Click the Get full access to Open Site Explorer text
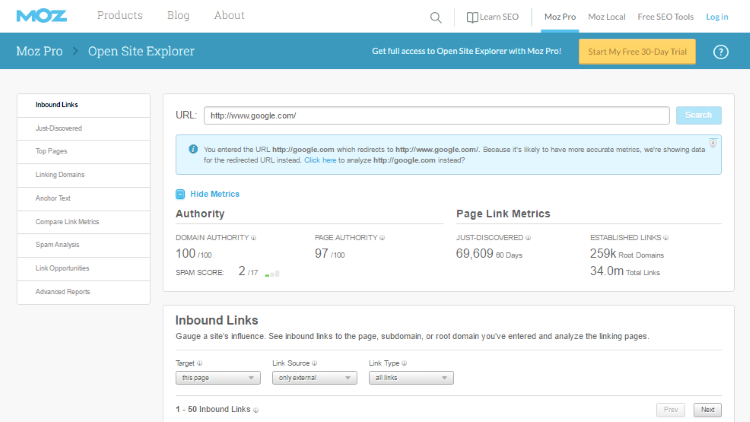Screen dimensions: 750x422 pos(466,51)
